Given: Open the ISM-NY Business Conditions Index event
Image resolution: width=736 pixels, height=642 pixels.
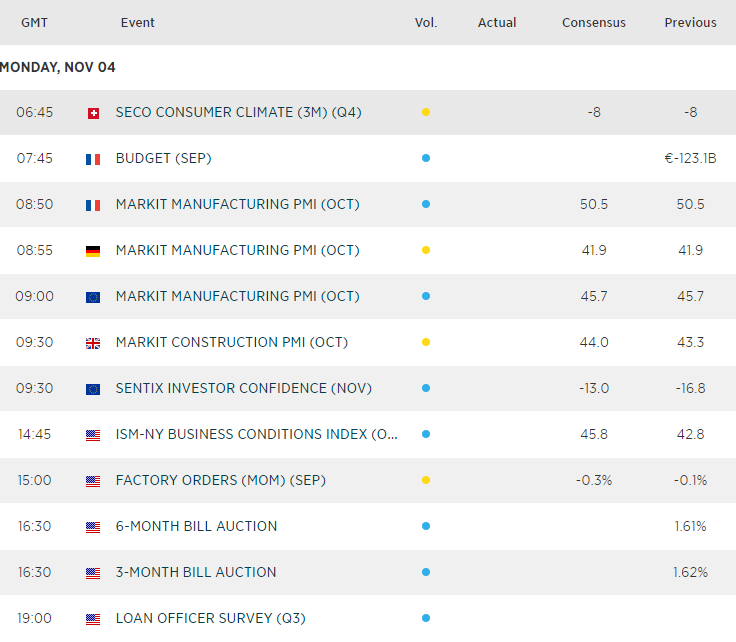Looking at the screenshot, I should pyautogui.click(x=256, y=435).
